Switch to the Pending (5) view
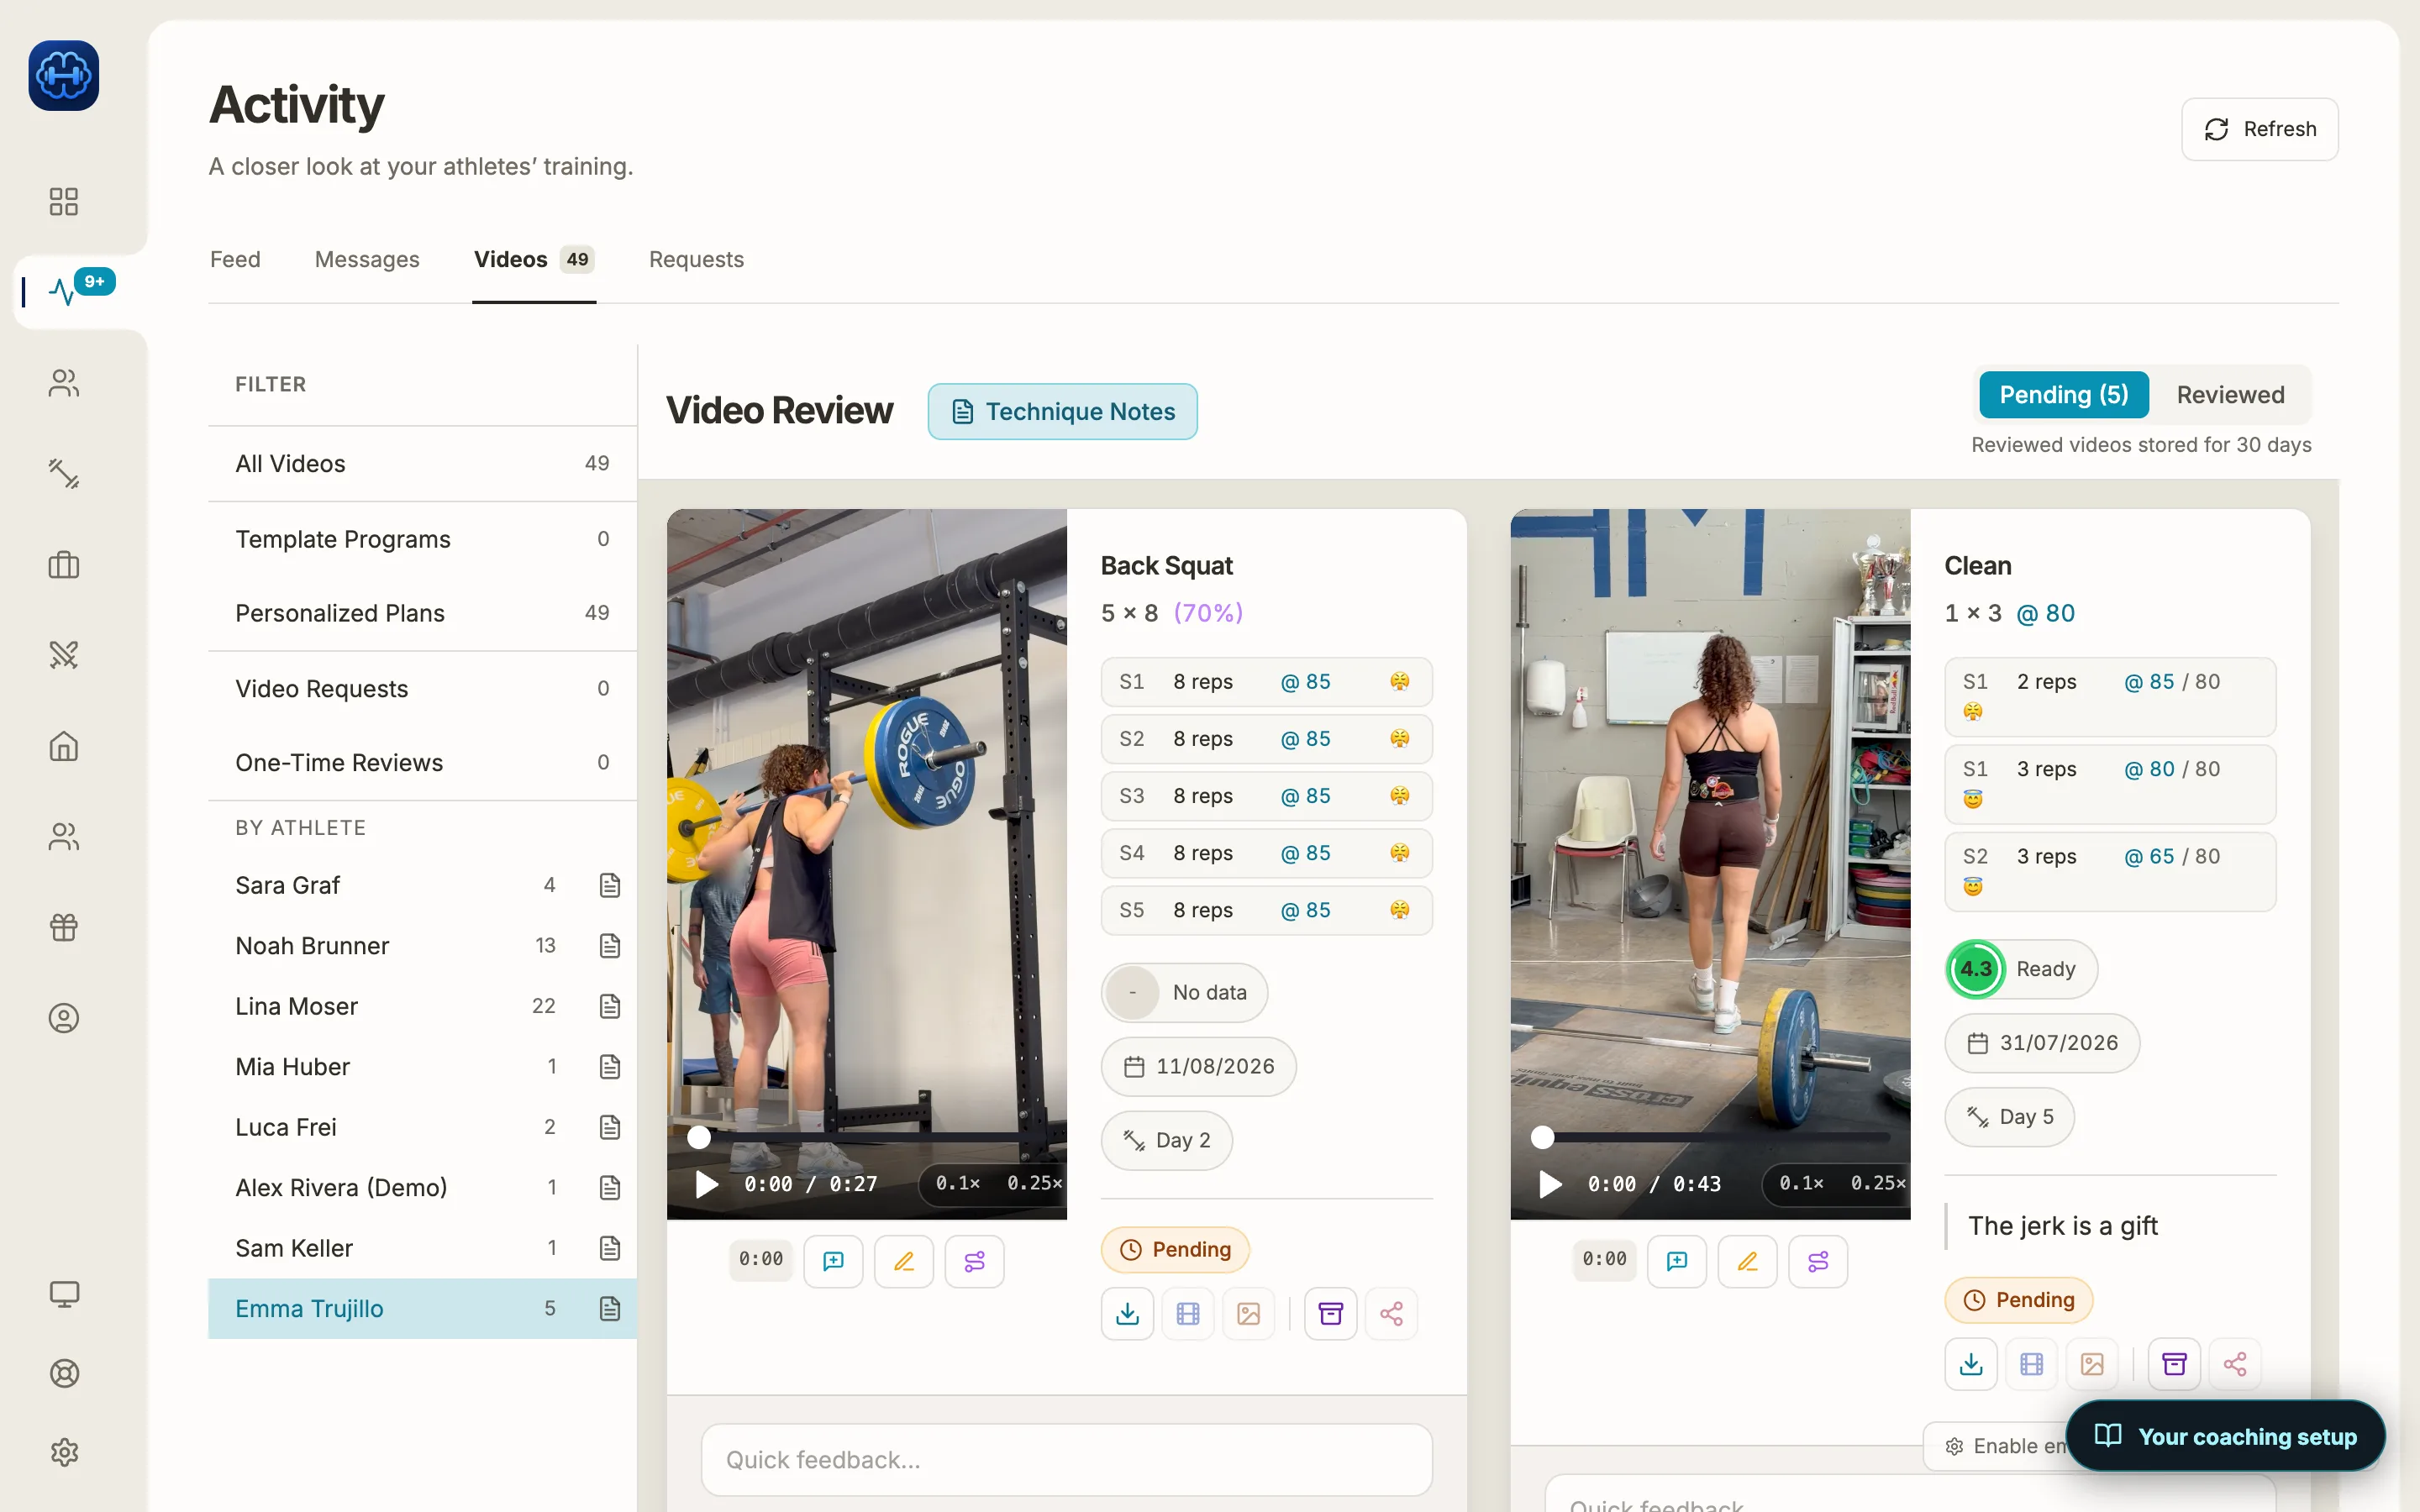2420x1512 pixels. 2064,395
